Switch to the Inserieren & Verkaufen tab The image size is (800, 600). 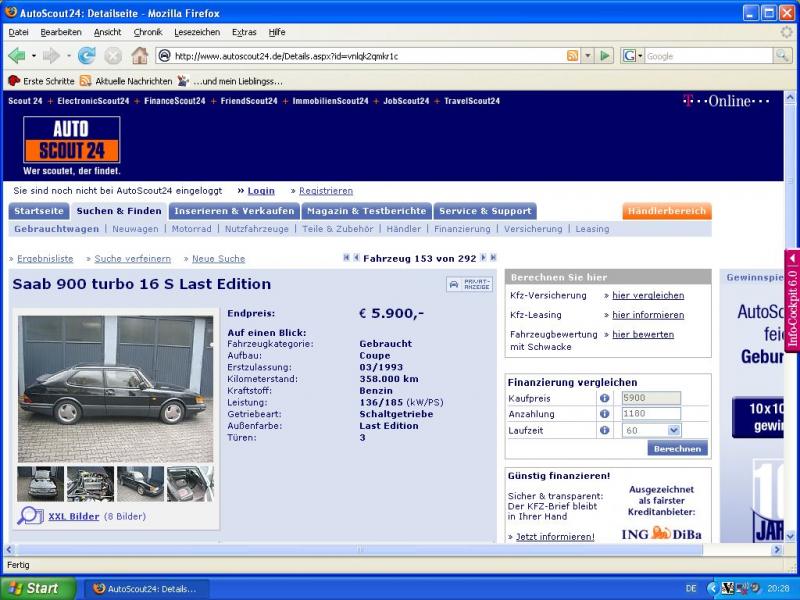click(234, 211)
